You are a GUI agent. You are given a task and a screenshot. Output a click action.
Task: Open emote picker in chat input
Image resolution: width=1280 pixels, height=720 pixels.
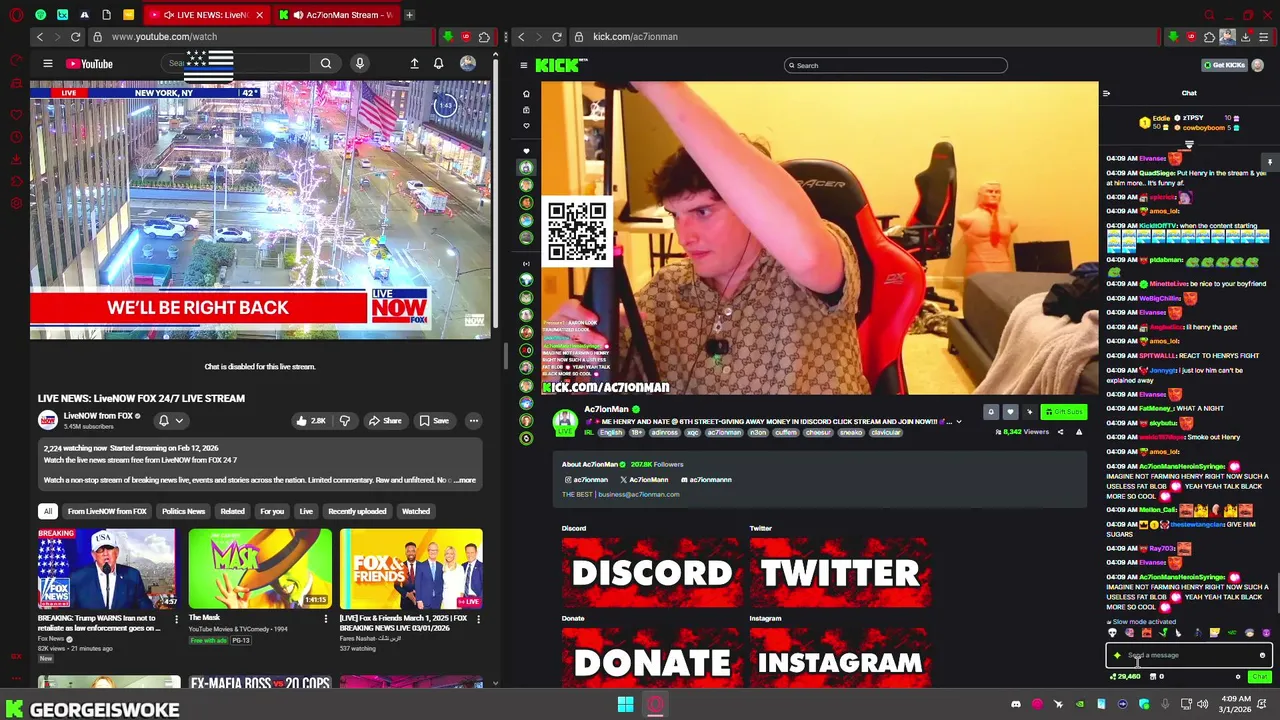point(1262,656)
